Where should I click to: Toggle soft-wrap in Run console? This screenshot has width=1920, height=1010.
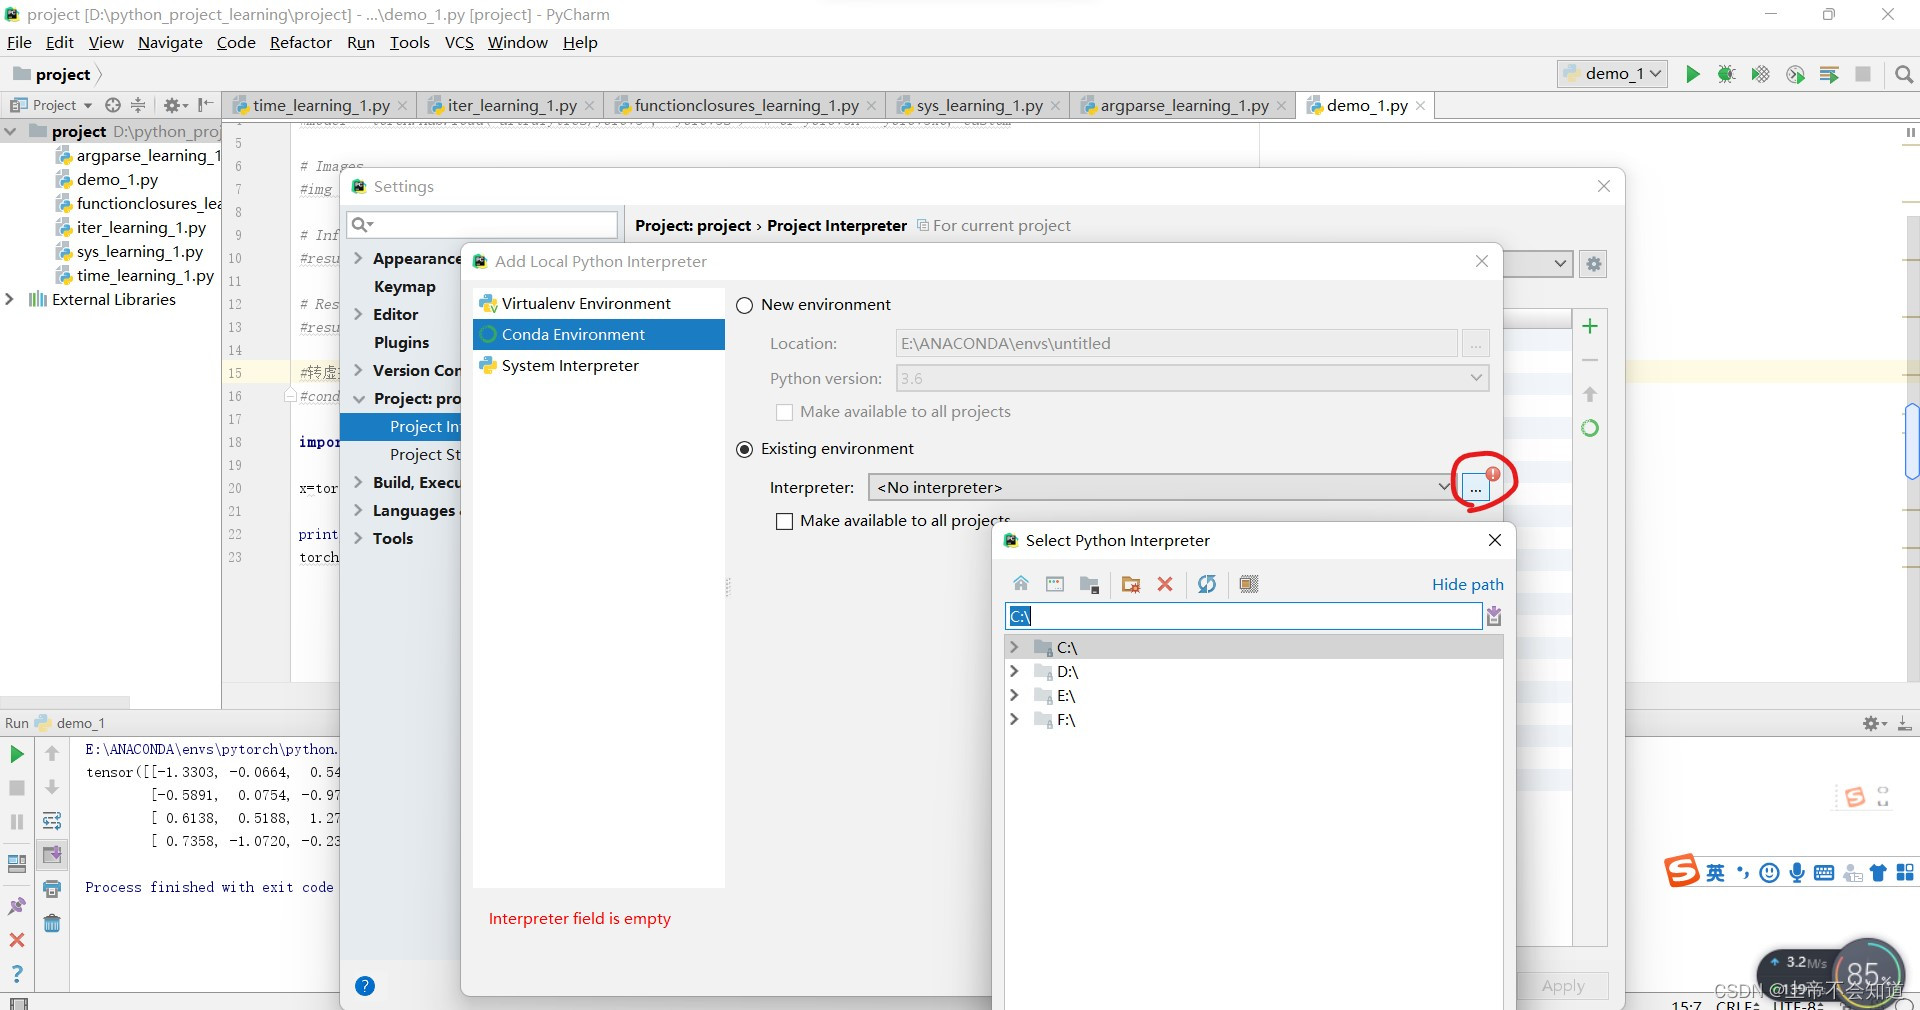(52, 821)
